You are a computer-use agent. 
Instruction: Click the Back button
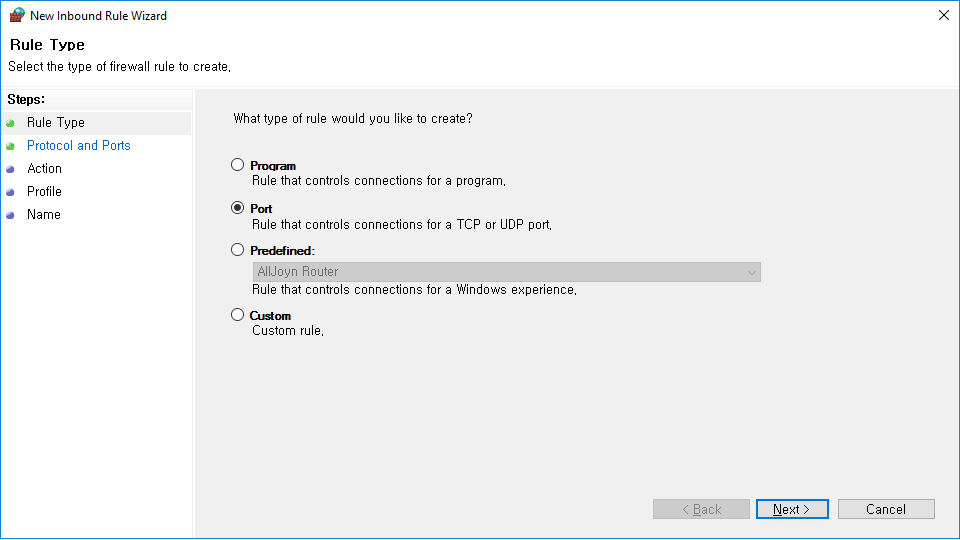pos(701,509)
